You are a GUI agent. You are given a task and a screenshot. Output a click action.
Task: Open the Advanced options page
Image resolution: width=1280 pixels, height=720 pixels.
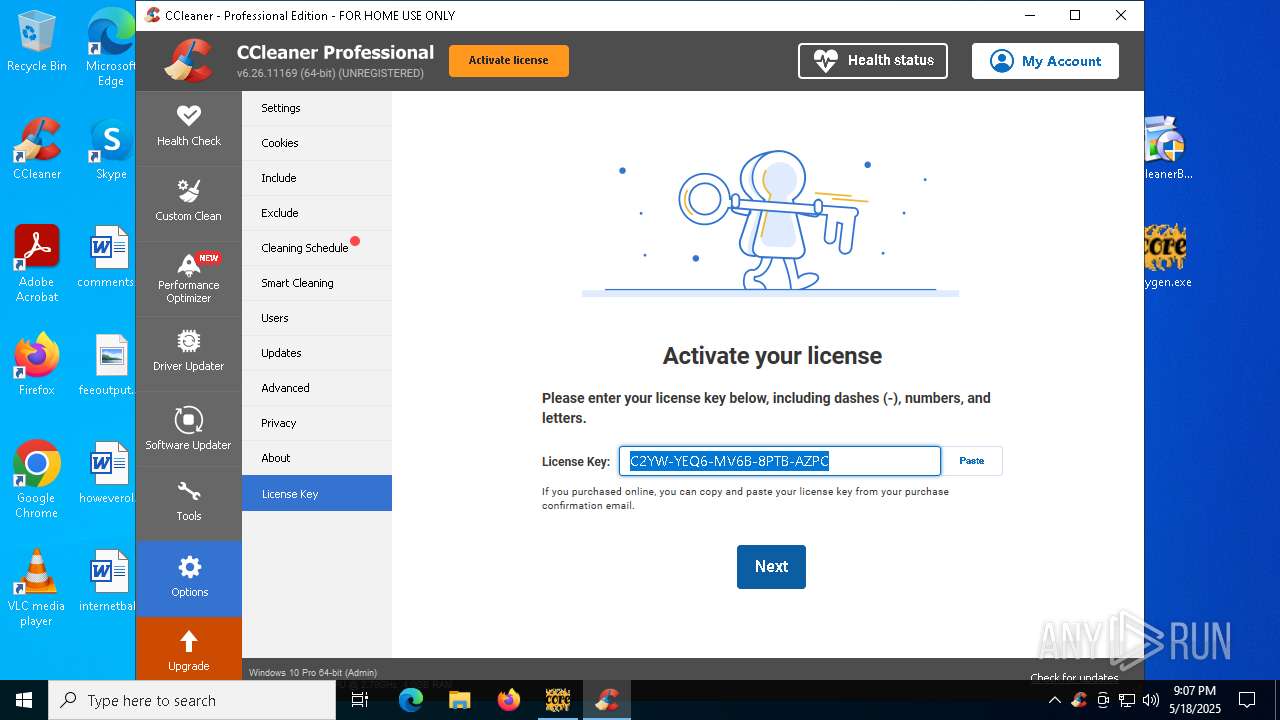pyautogui.click(x=317, y=388)
